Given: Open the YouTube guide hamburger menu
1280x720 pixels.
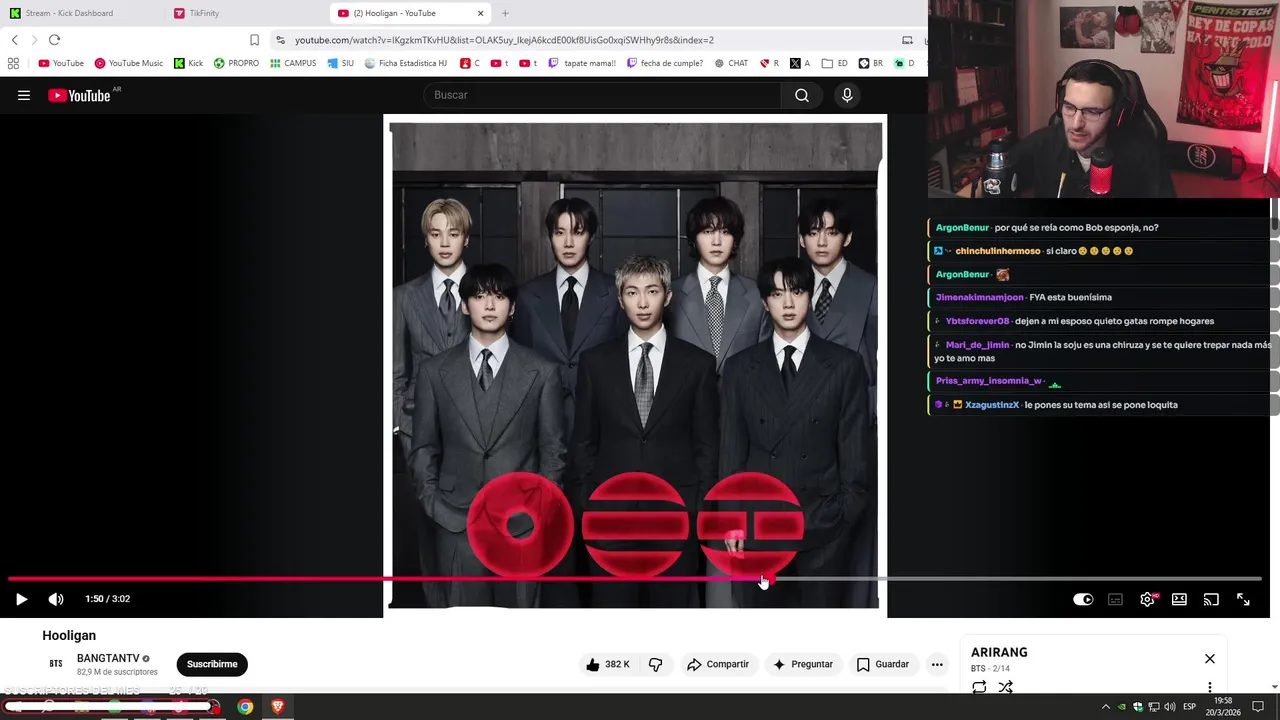Looking at the screenshot, I should [24, 95].
